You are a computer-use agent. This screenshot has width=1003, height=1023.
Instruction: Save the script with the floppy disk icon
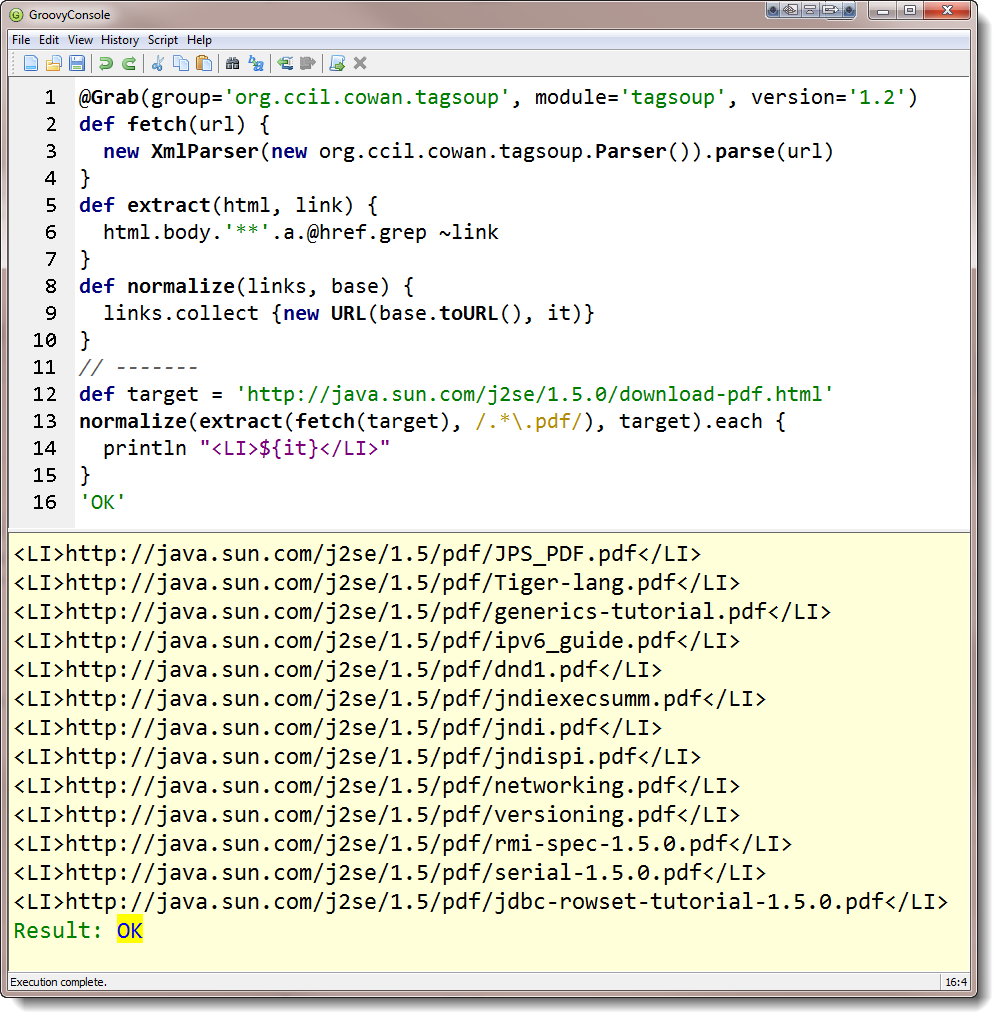click(x=77, y=63)
